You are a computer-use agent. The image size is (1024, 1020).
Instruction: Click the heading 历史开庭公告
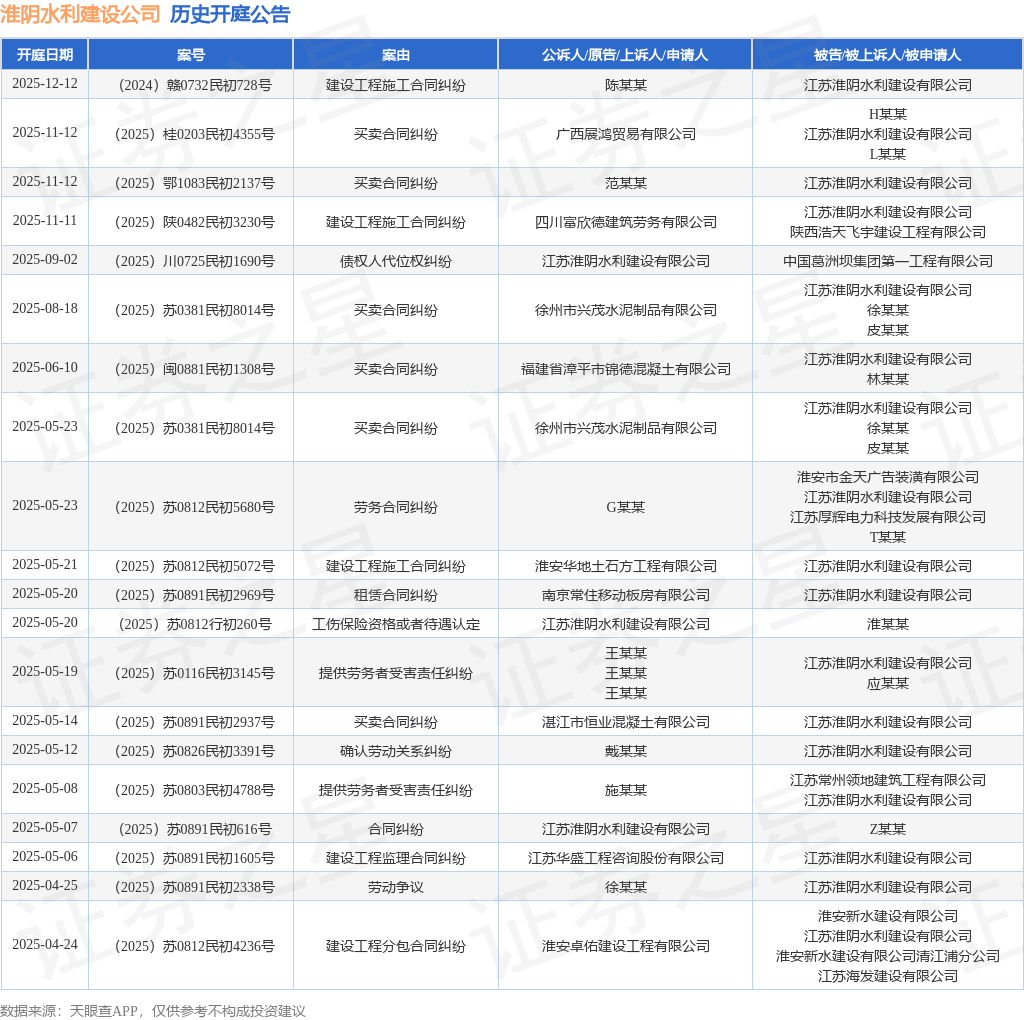tap(230, 14)
